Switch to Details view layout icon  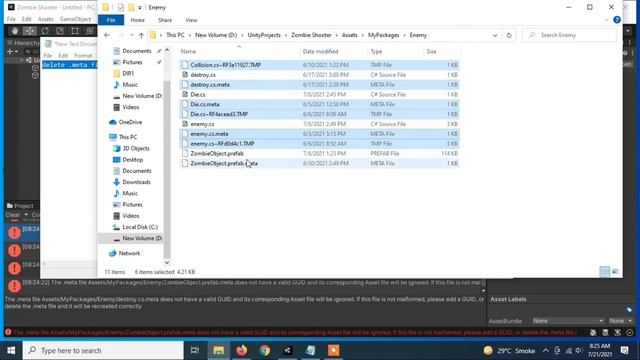pyautogui.click(x=604, y=271)
